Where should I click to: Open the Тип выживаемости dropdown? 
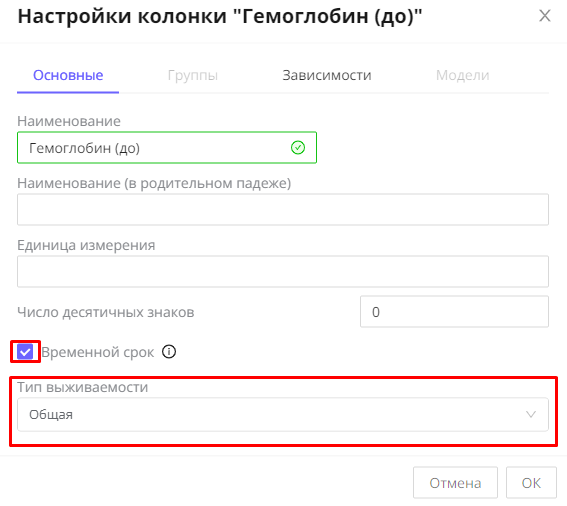point(283,414)
